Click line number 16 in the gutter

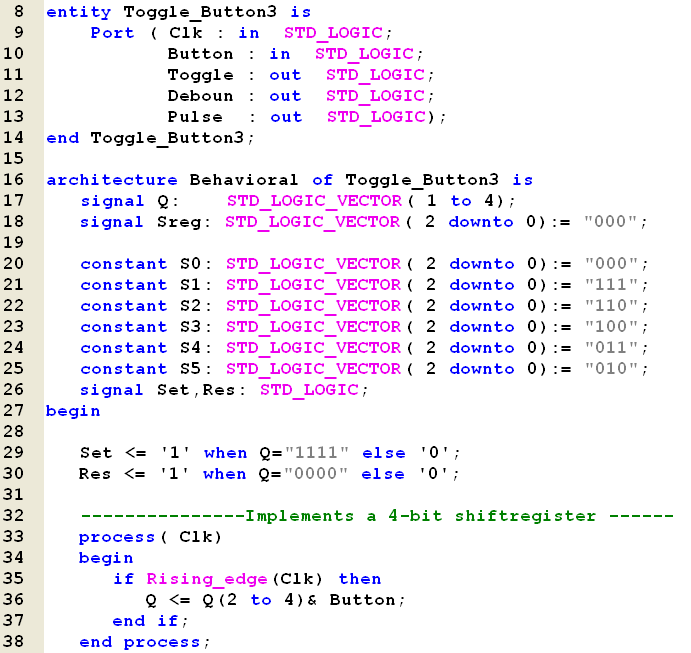click(14, 179)
